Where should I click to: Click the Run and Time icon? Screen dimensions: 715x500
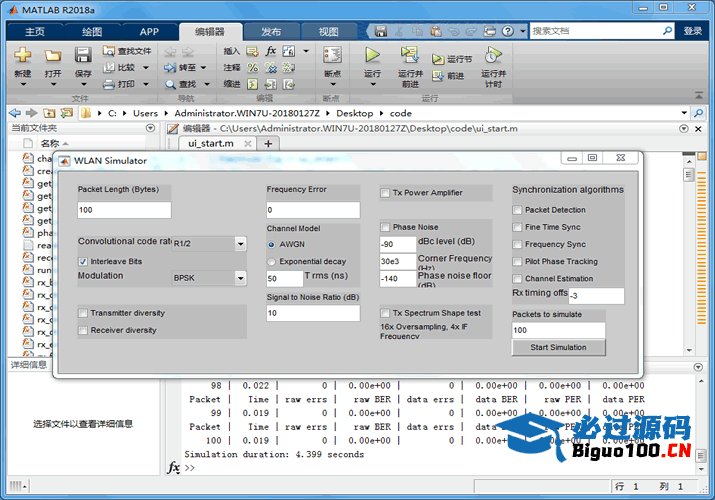(x=493, y=55)
